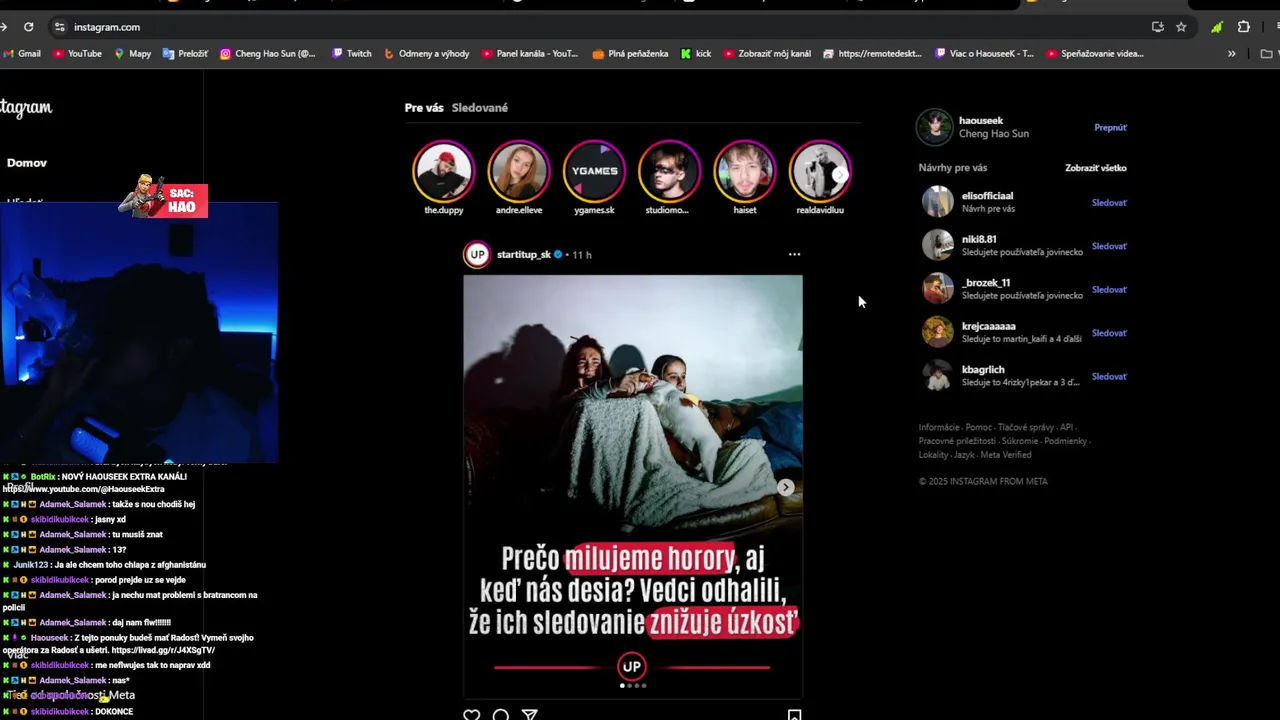This screenshot has height=720, width=1280.
Task: Open the Viac o HaouseeK bookmark
Action: pyautogui.click(x=985, y=54)
